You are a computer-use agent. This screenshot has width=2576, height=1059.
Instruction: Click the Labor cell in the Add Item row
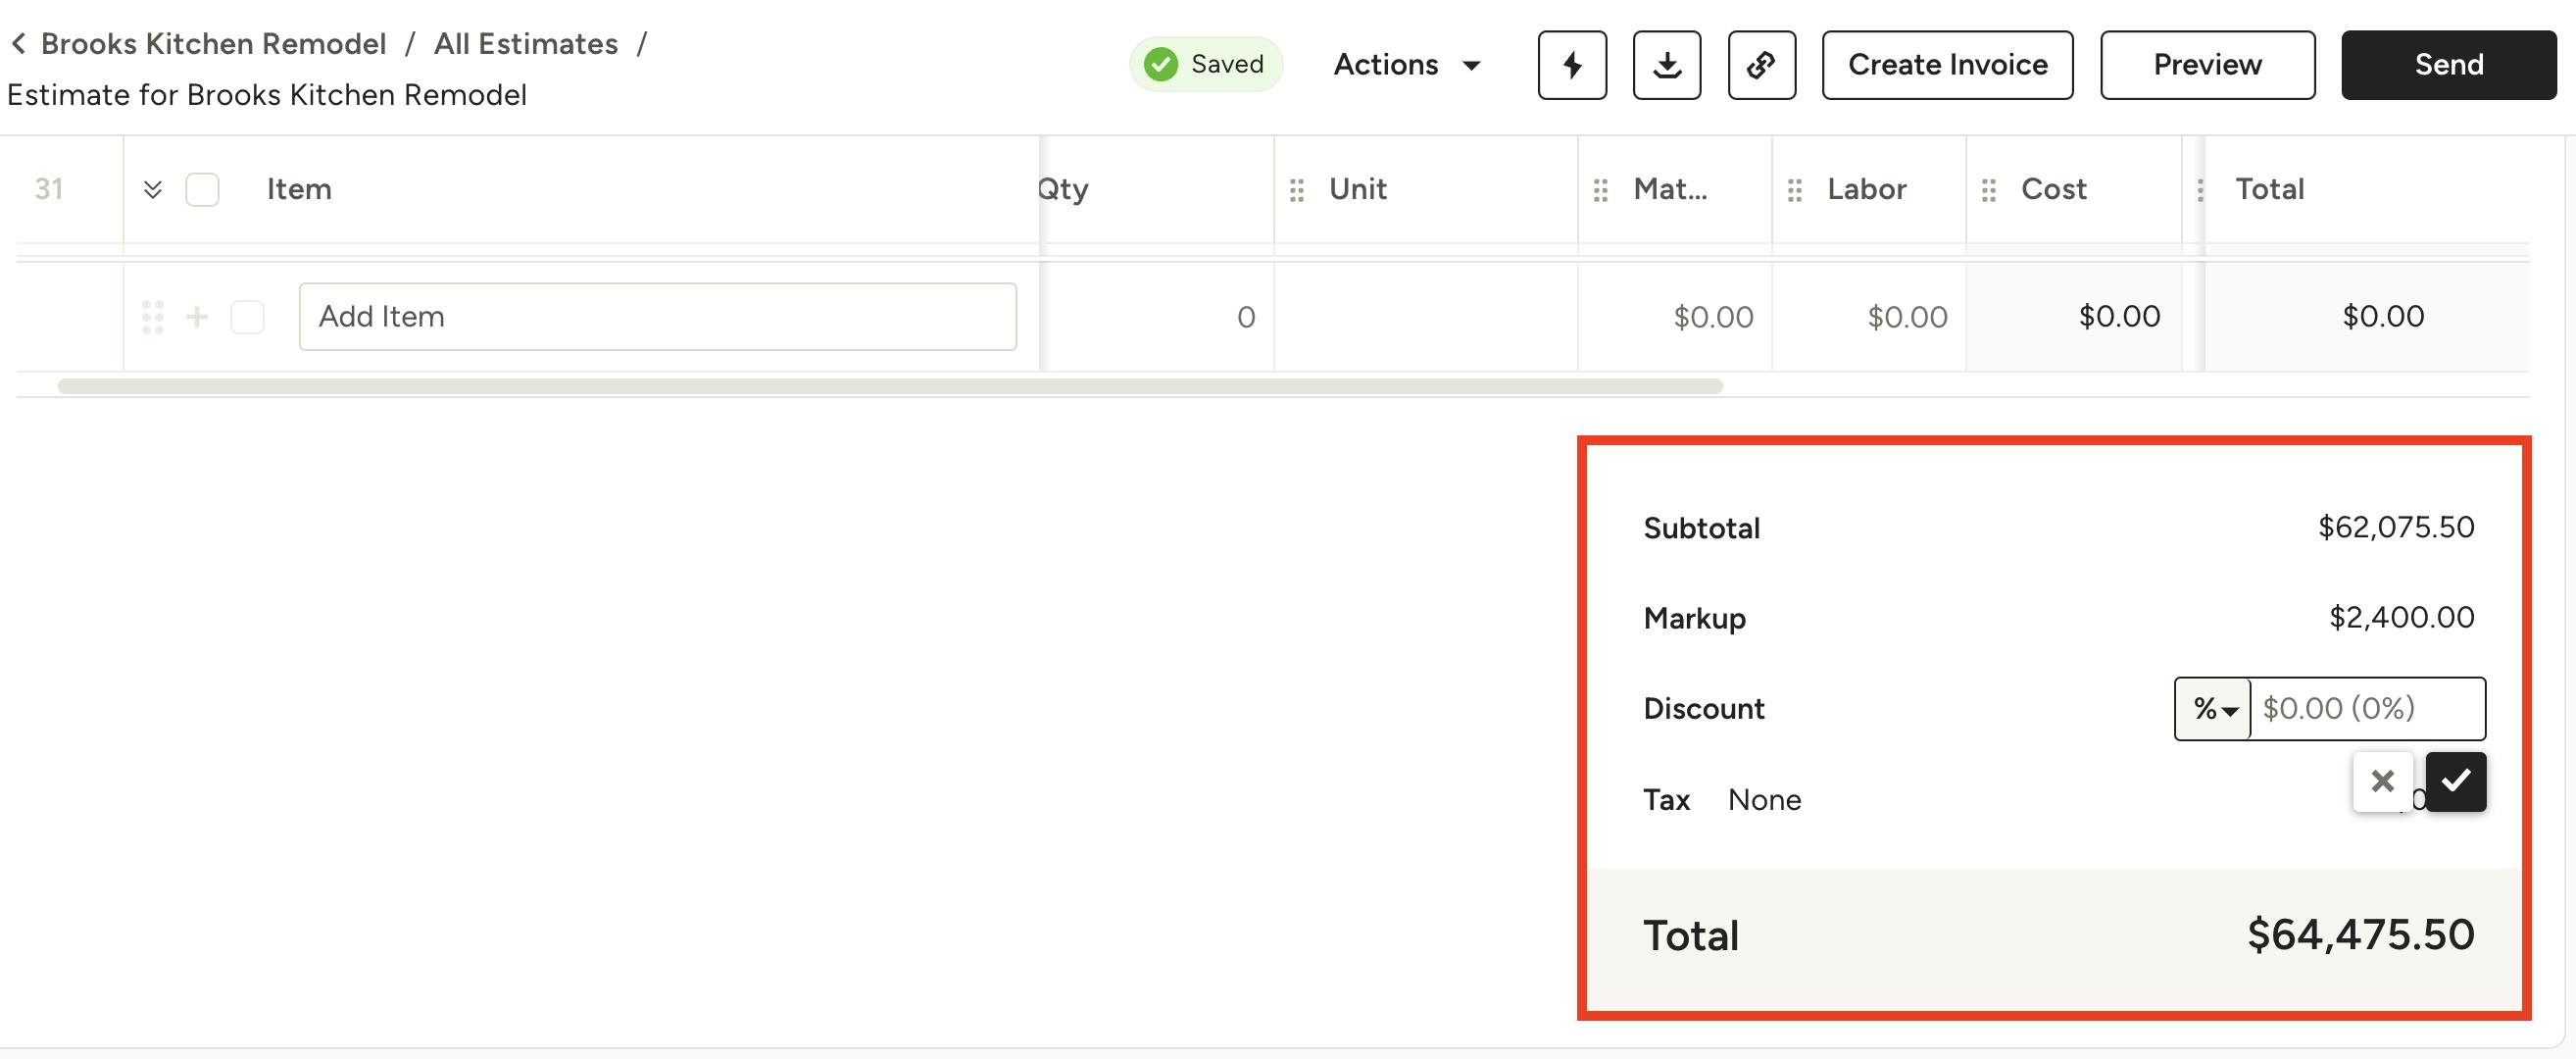[x=1869, y=317]
